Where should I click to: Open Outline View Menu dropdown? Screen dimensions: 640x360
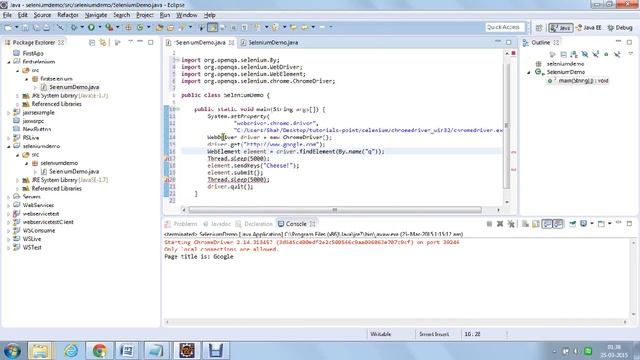[x=630, y=54]
